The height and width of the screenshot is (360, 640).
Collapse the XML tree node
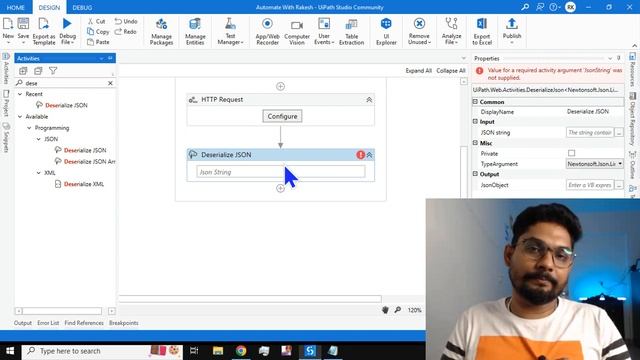pos(39,173)
